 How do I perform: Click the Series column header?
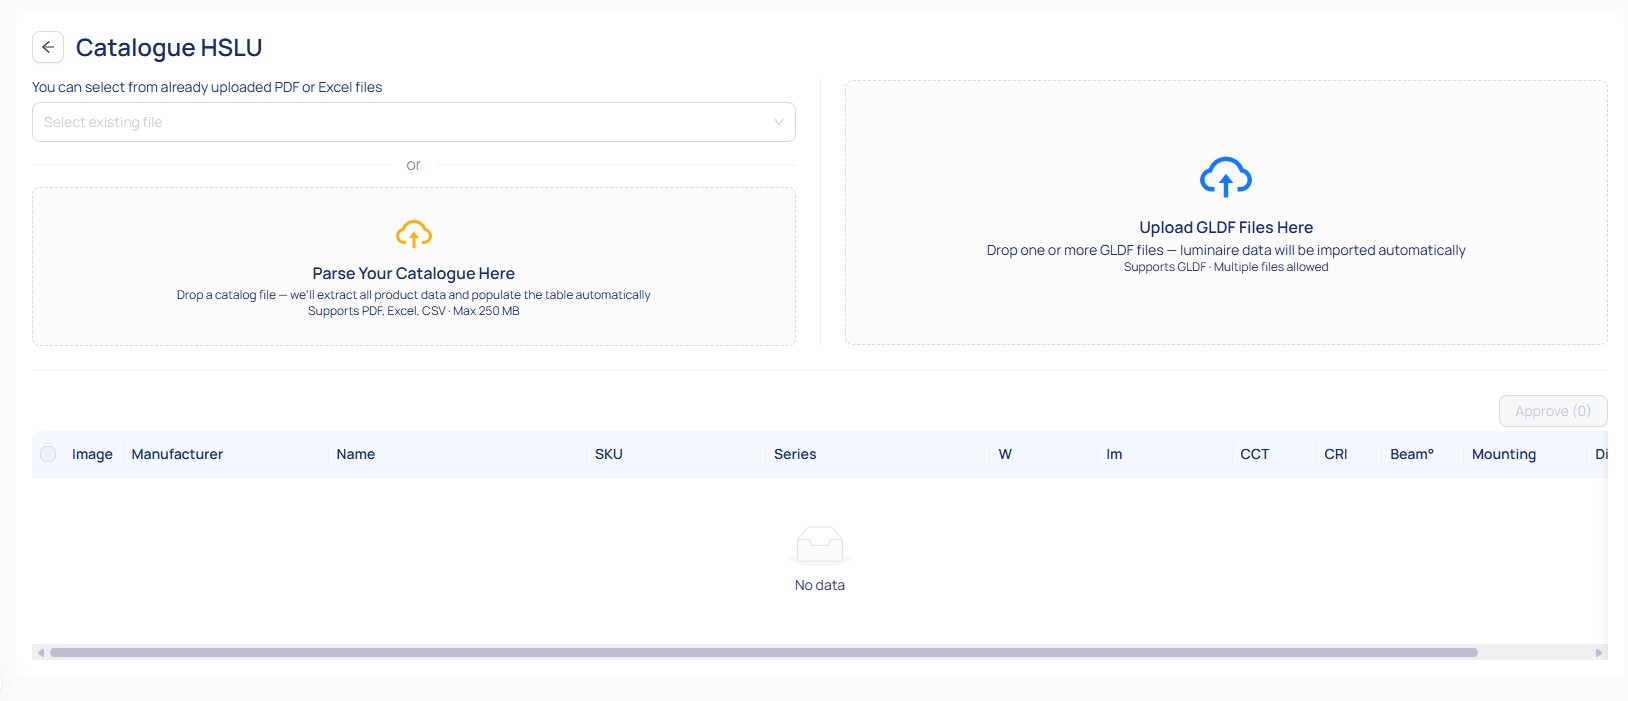point(795,454)
